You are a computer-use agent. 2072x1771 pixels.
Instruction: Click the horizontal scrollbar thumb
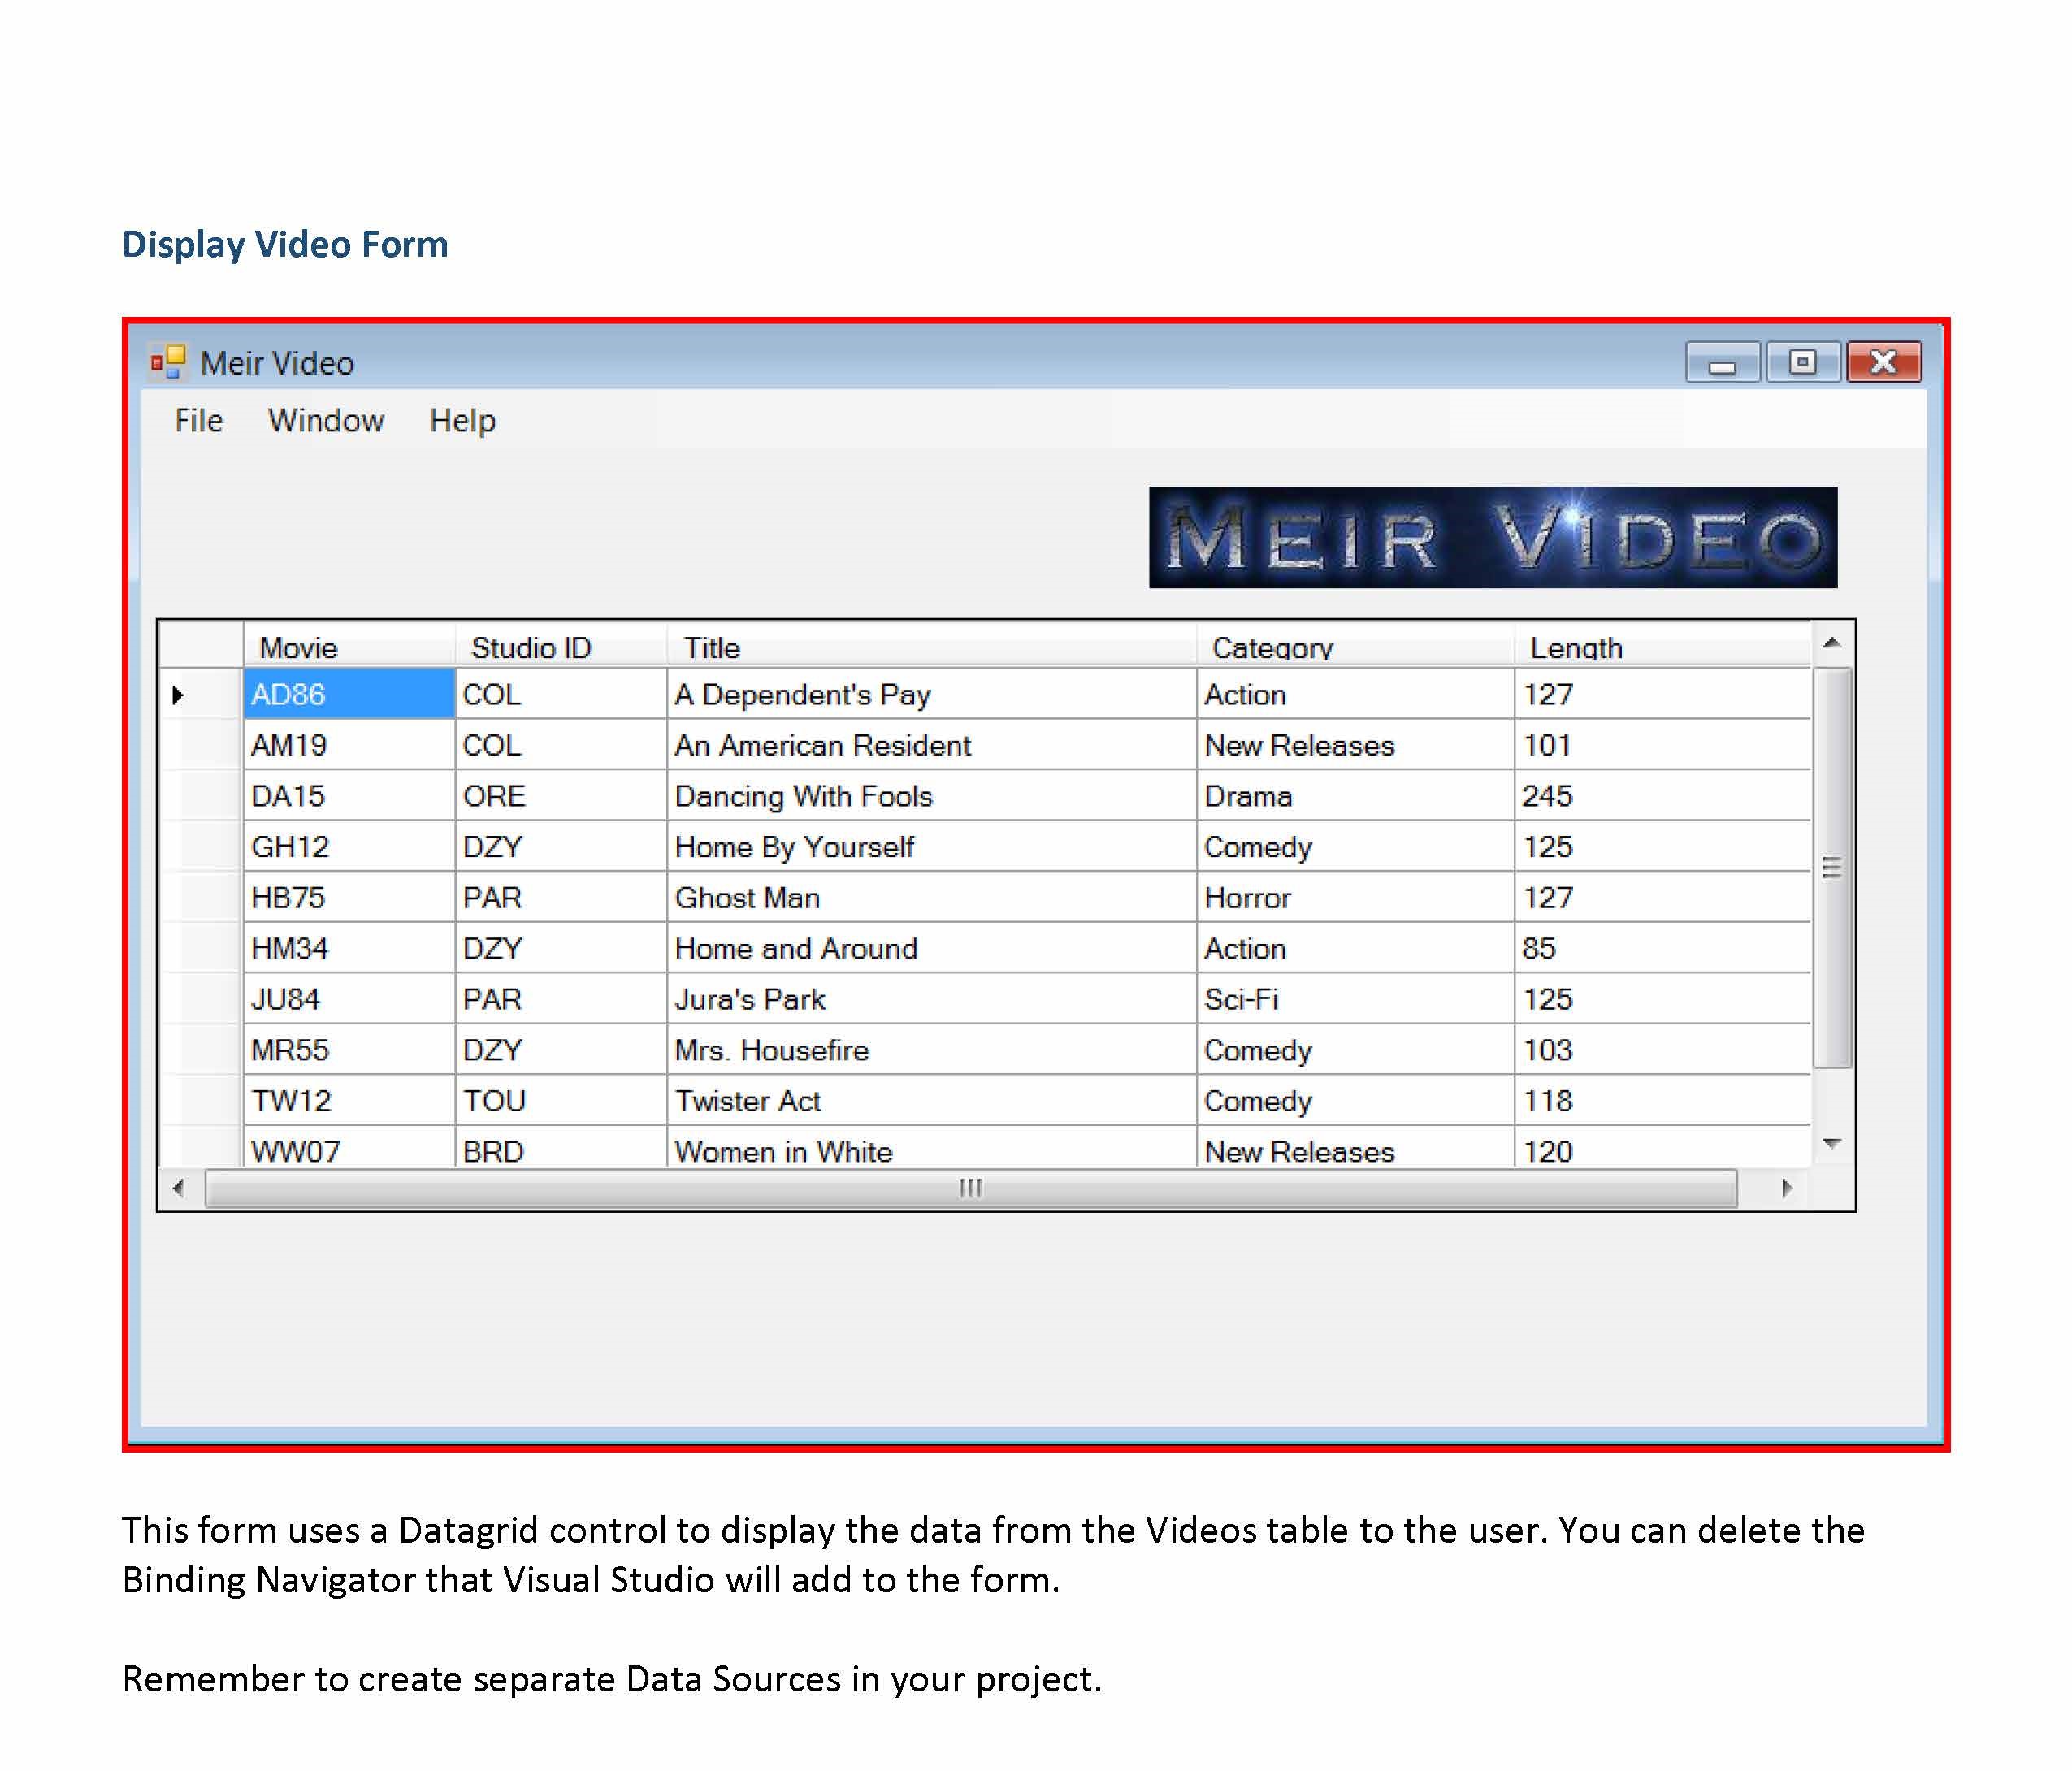pos(970,1188)
